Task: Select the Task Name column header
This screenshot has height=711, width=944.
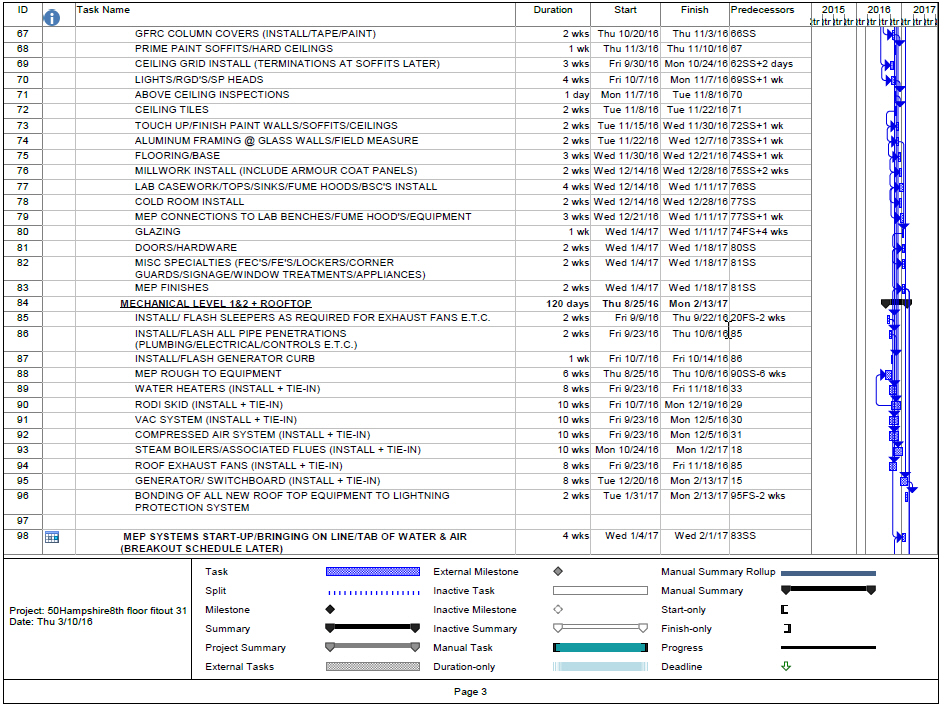Action: tap(104, 10)
